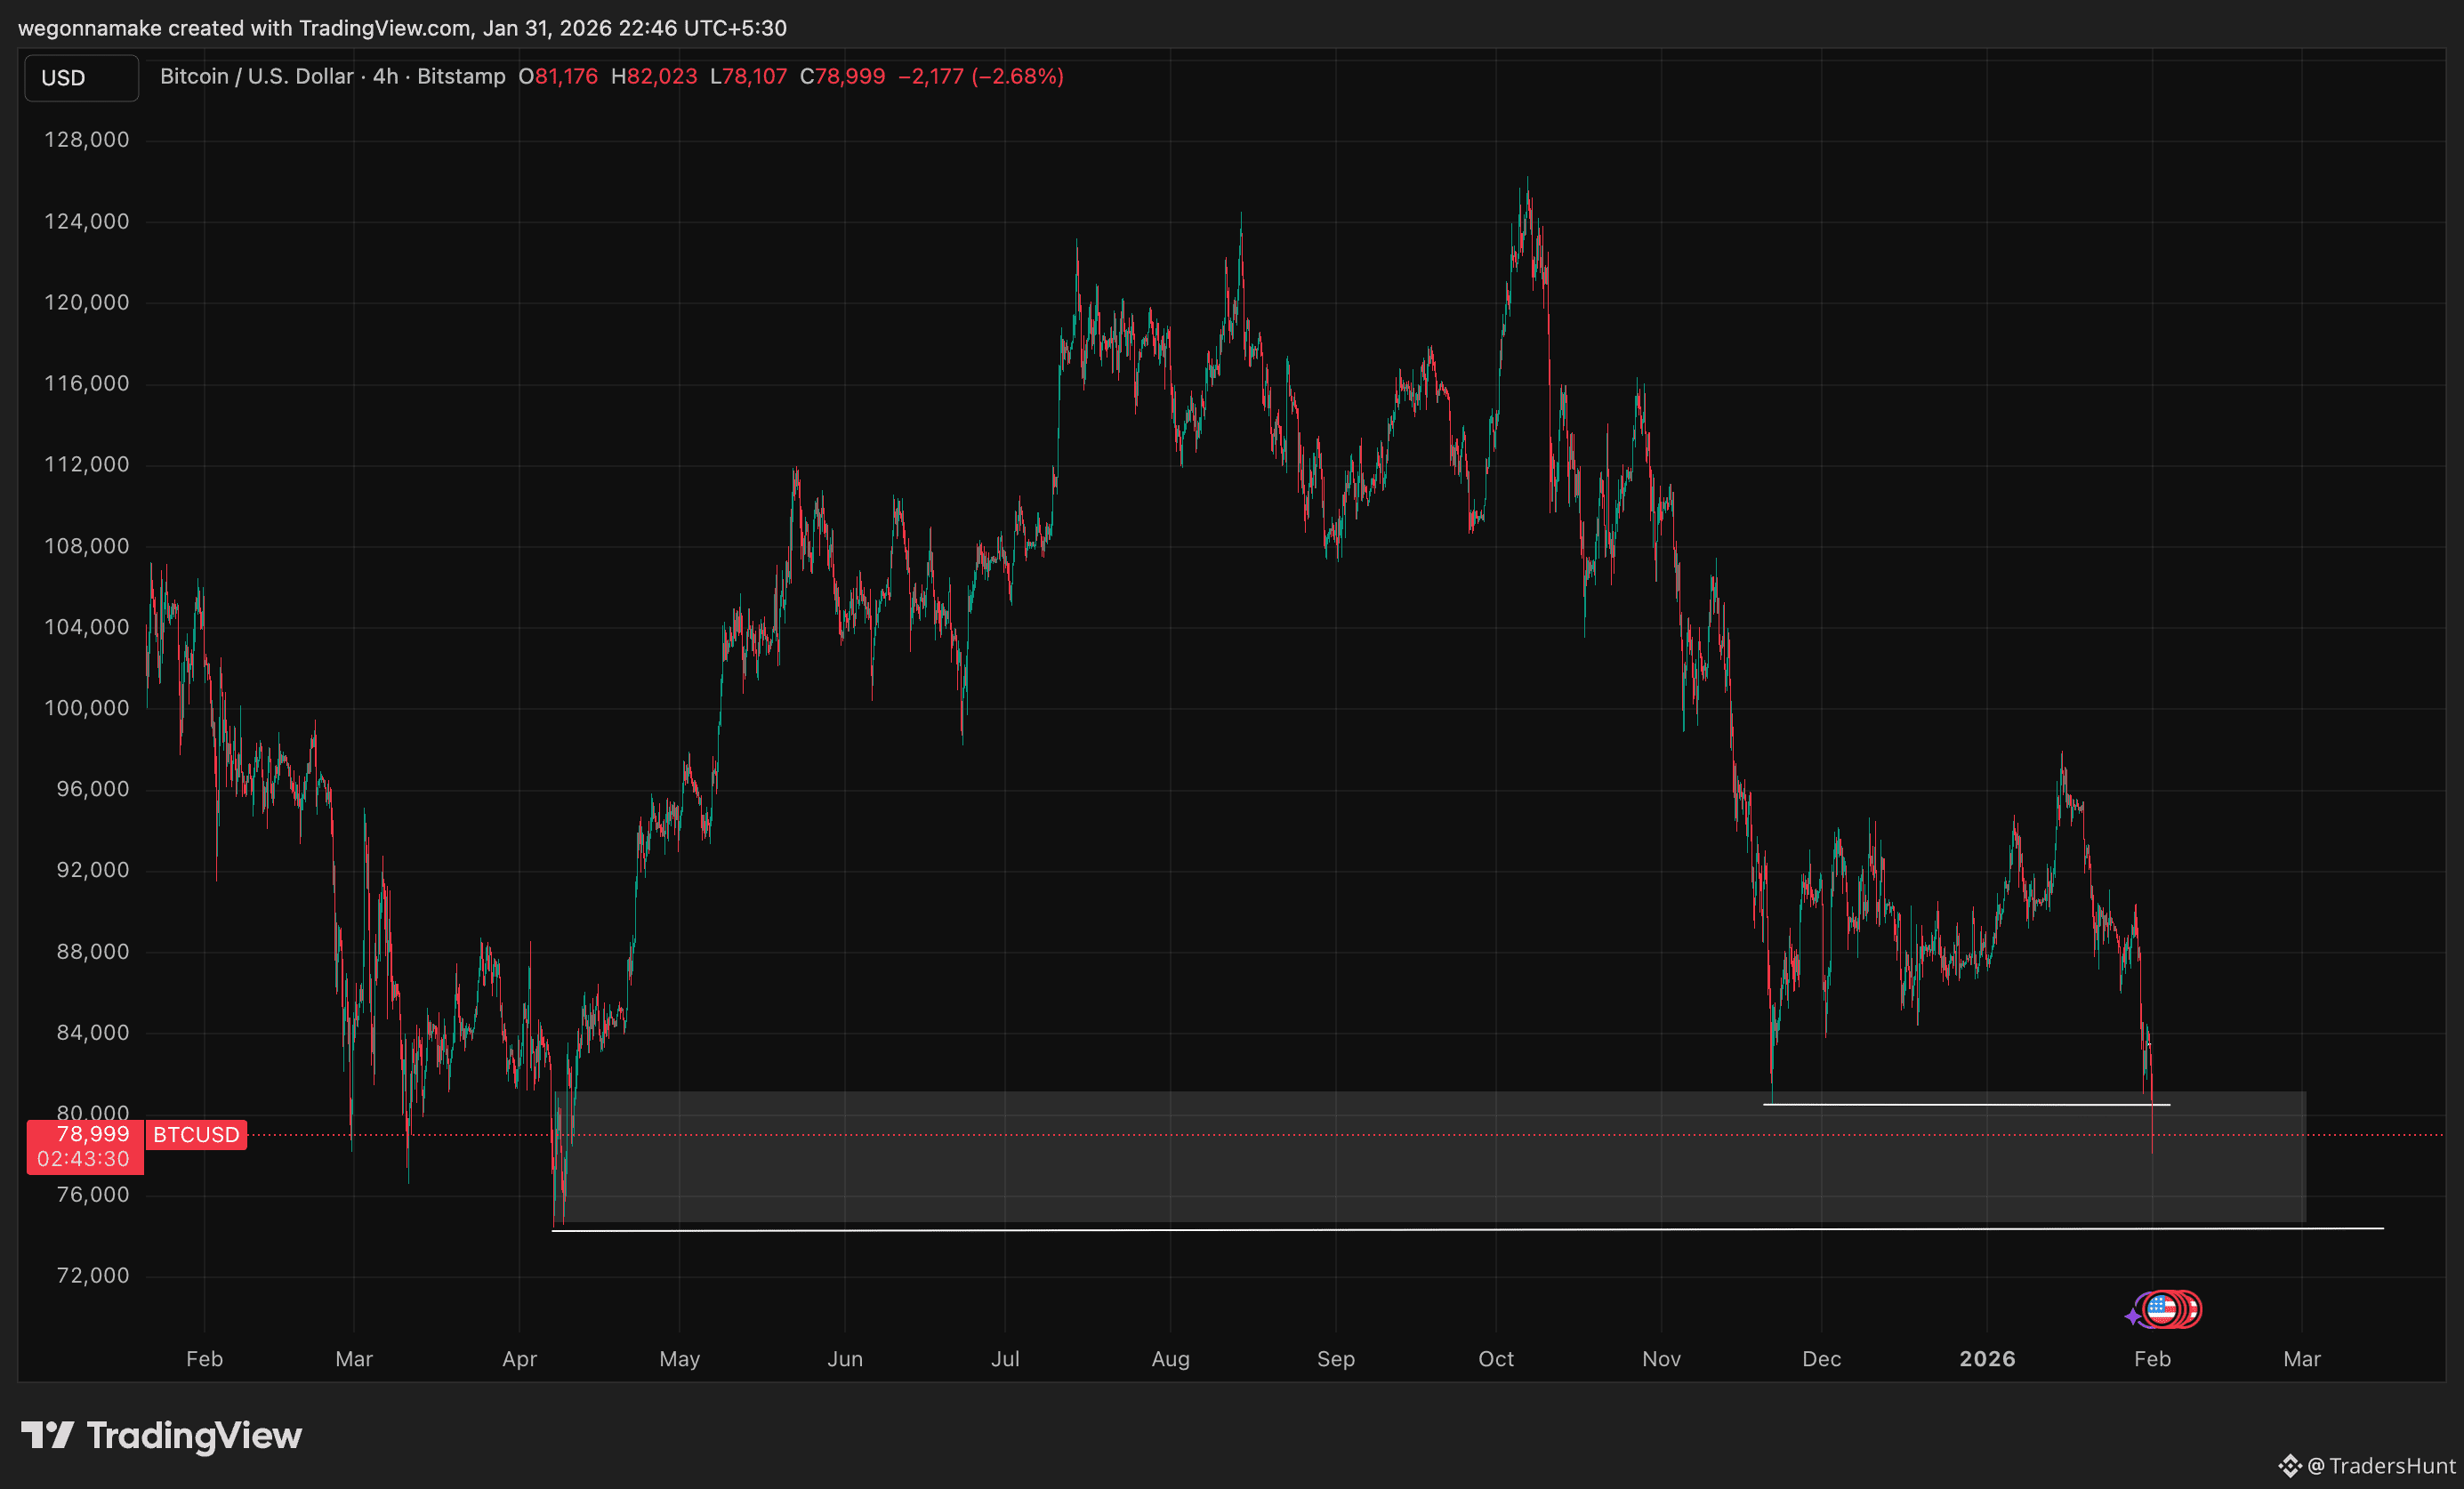Click the 96,000 price axis label

coord(93,790)
